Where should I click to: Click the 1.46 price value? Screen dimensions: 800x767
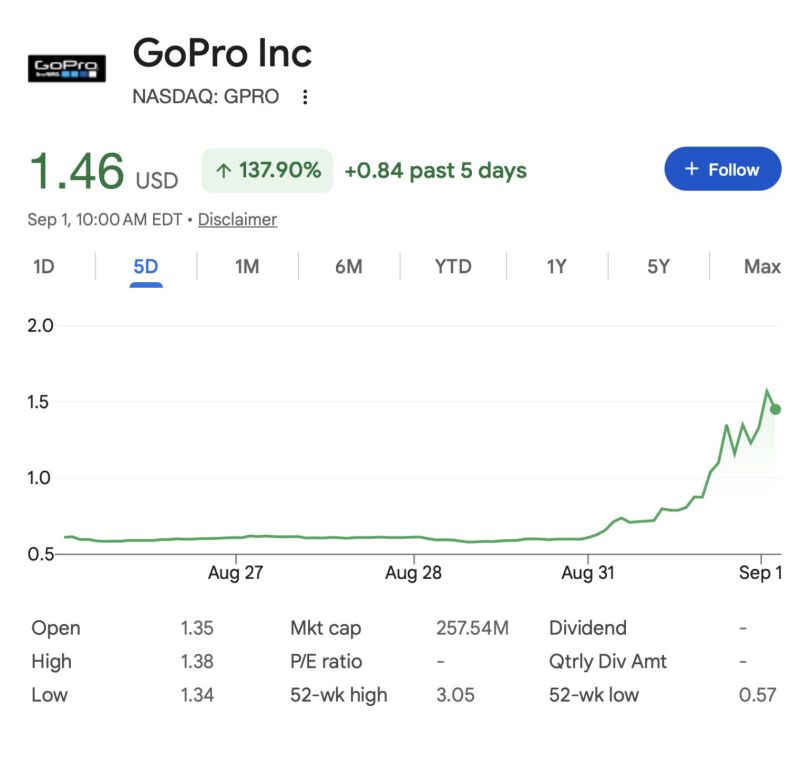coord(77,171)
